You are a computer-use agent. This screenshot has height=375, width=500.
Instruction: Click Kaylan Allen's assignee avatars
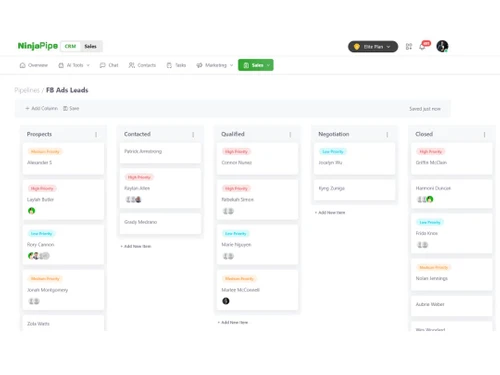pos(133,200)
